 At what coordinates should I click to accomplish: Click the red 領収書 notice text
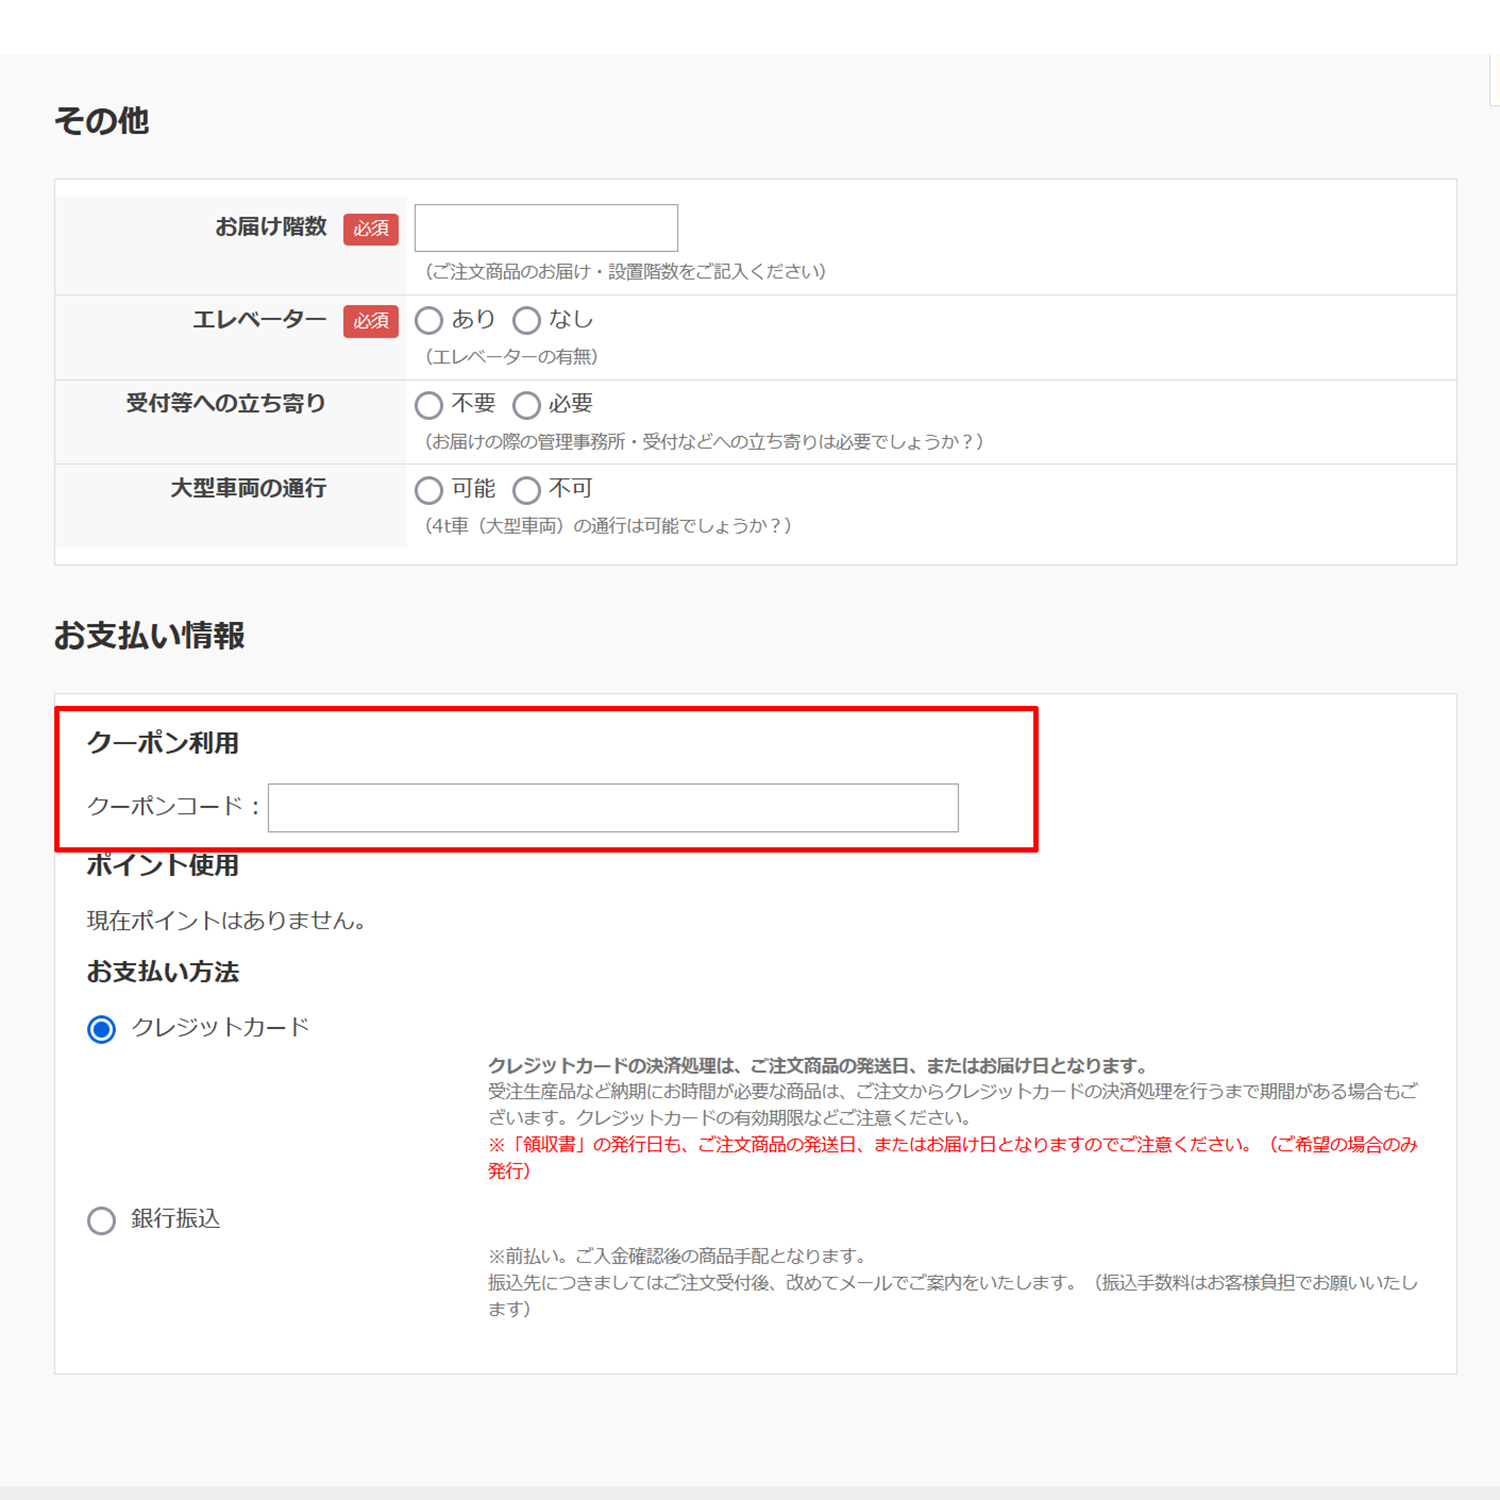(x=953, y=1157)
